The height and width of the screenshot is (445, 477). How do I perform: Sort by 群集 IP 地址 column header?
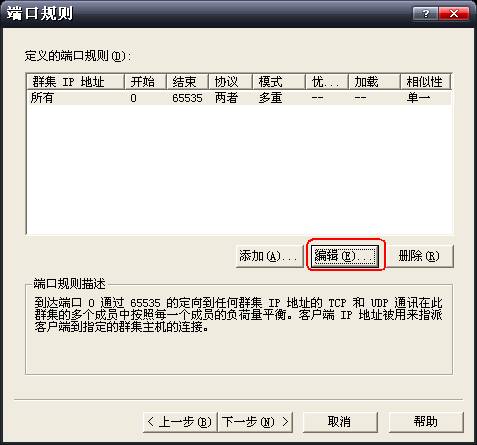coord(75,82)
